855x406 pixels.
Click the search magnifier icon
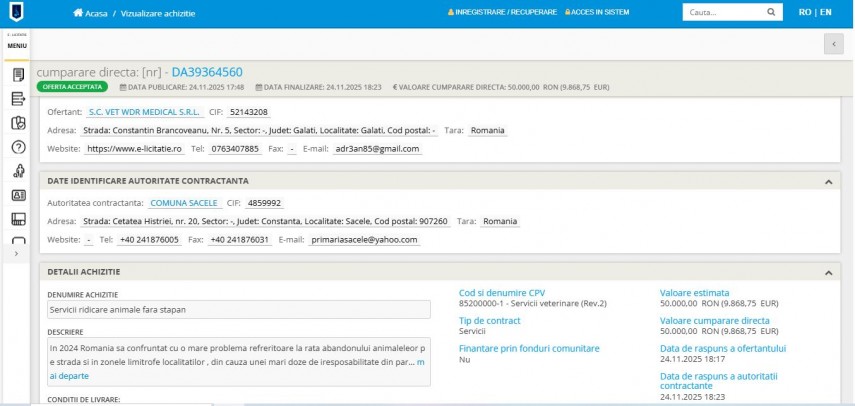[771, 13]
